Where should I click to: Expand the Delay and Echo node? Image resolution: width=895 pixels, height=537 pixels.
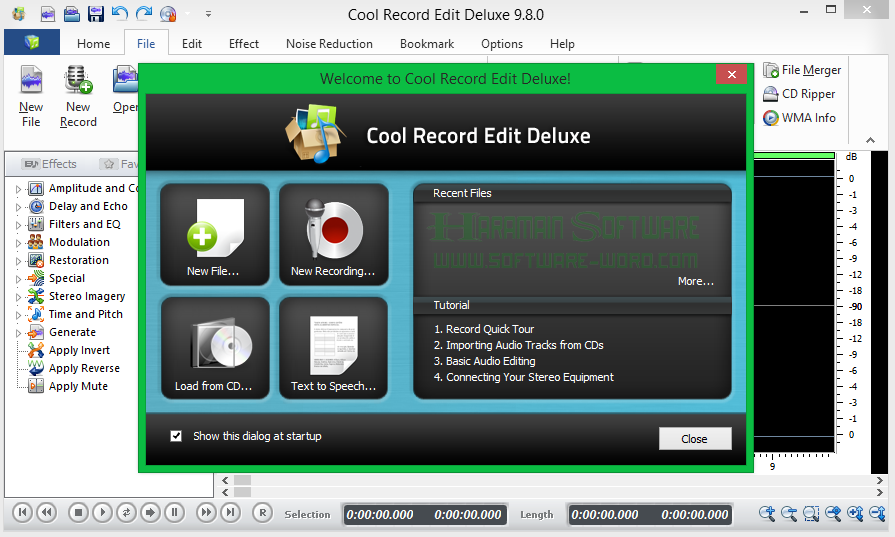pyautogui.click(x=18, y=207)
